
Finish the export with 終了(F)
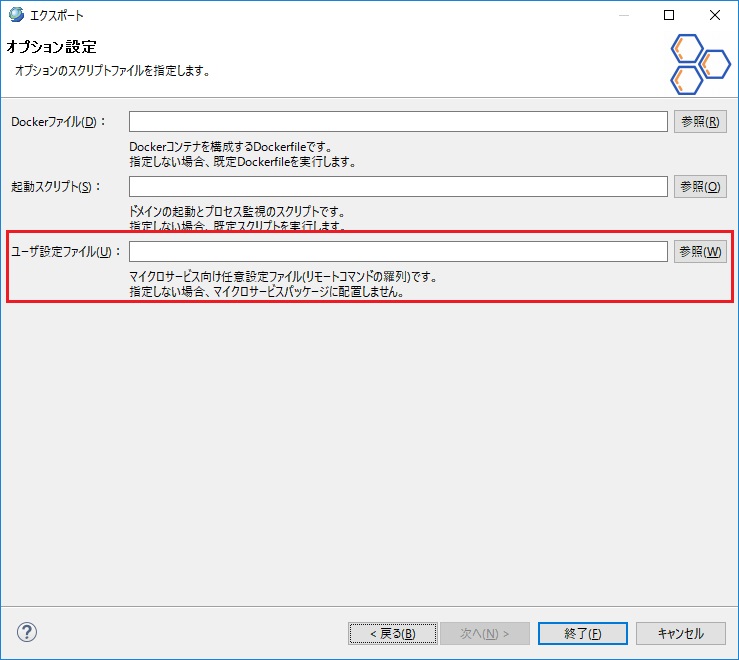582,633
